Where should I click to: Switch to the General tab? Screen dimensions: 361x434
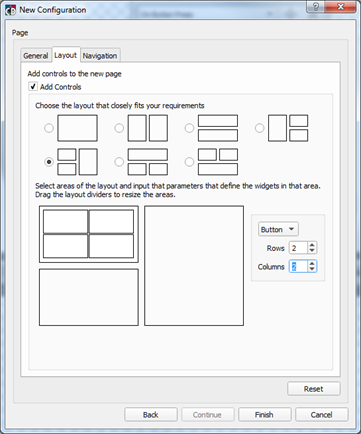coord(36,56)
